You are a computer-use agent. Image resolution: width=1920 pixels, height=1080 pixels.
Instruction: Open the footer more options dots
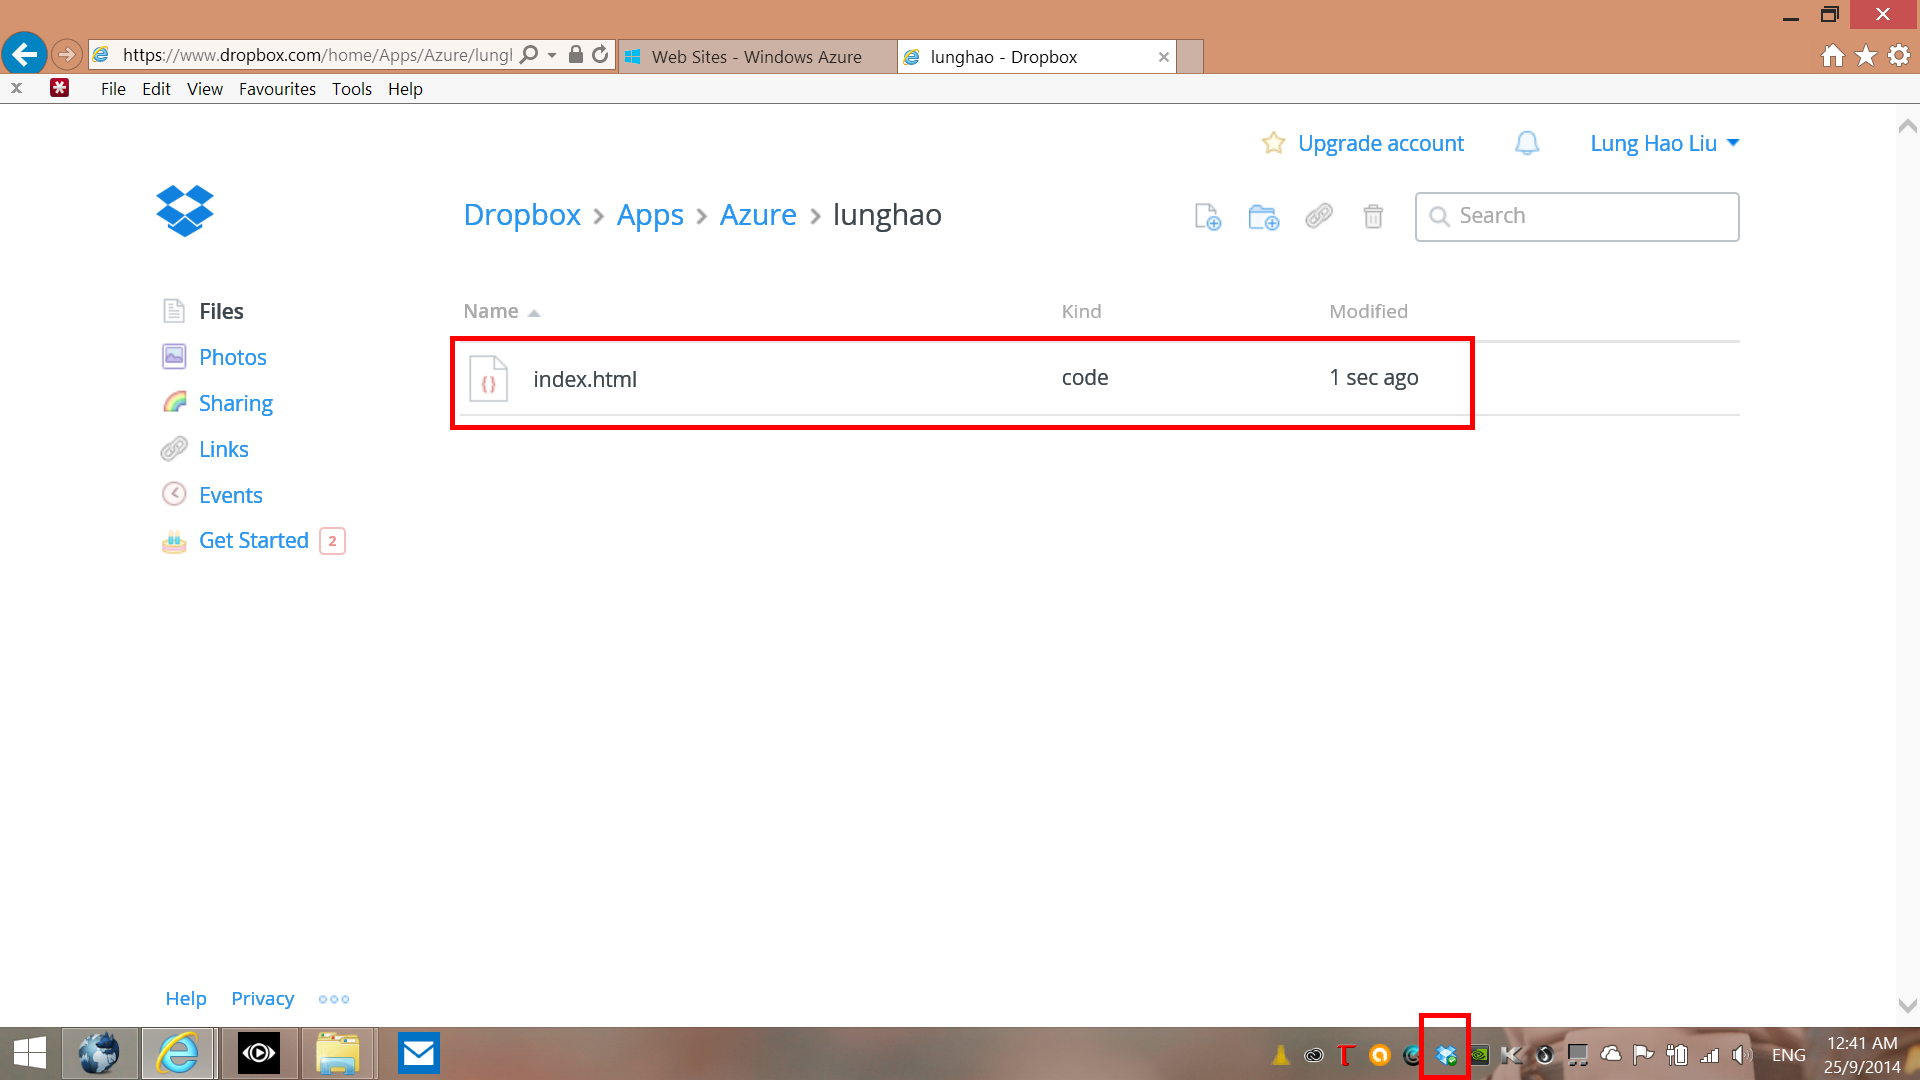pos(334,999)
